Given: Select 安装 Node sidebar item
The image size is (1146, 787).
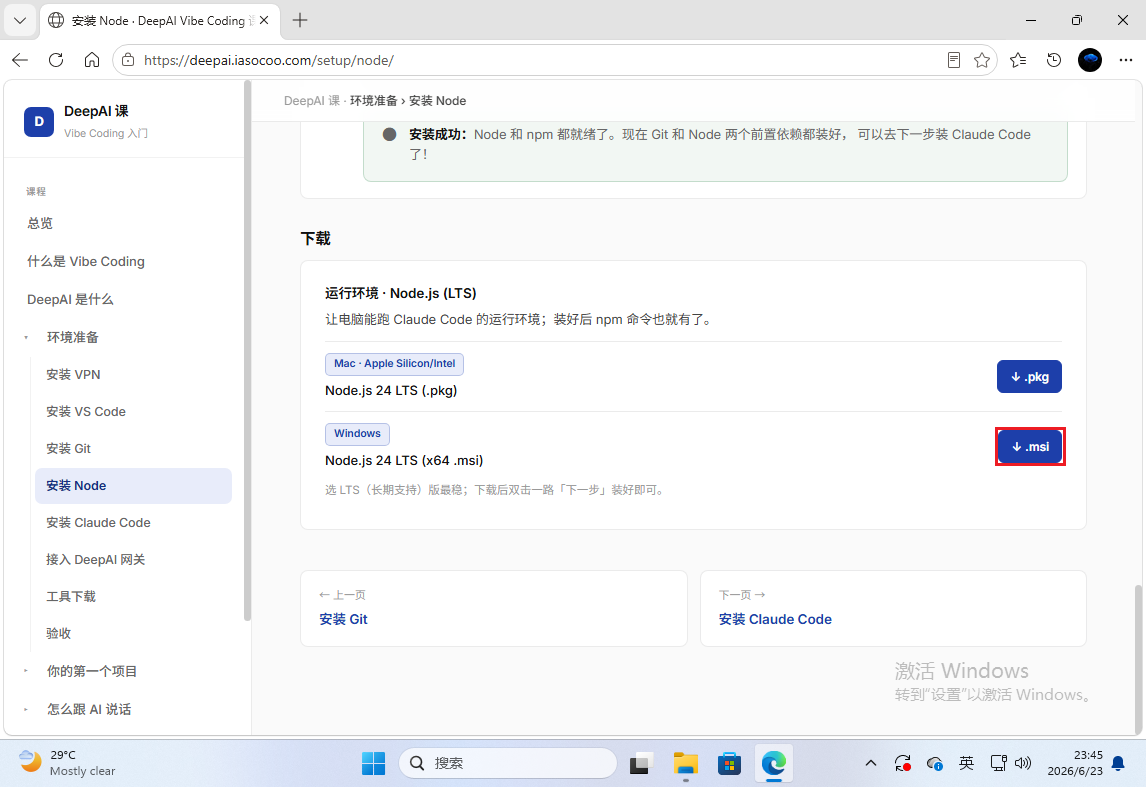Looking at the screenshot, I should (133, 485).
